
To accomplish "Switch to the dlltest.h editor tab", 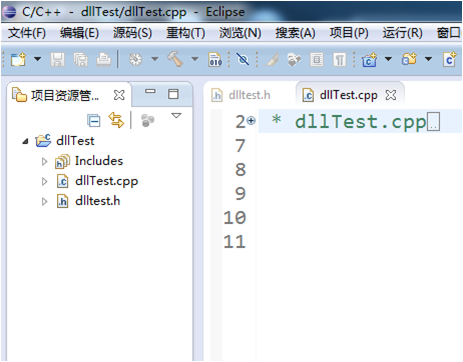I will click(x=241, y=95).
